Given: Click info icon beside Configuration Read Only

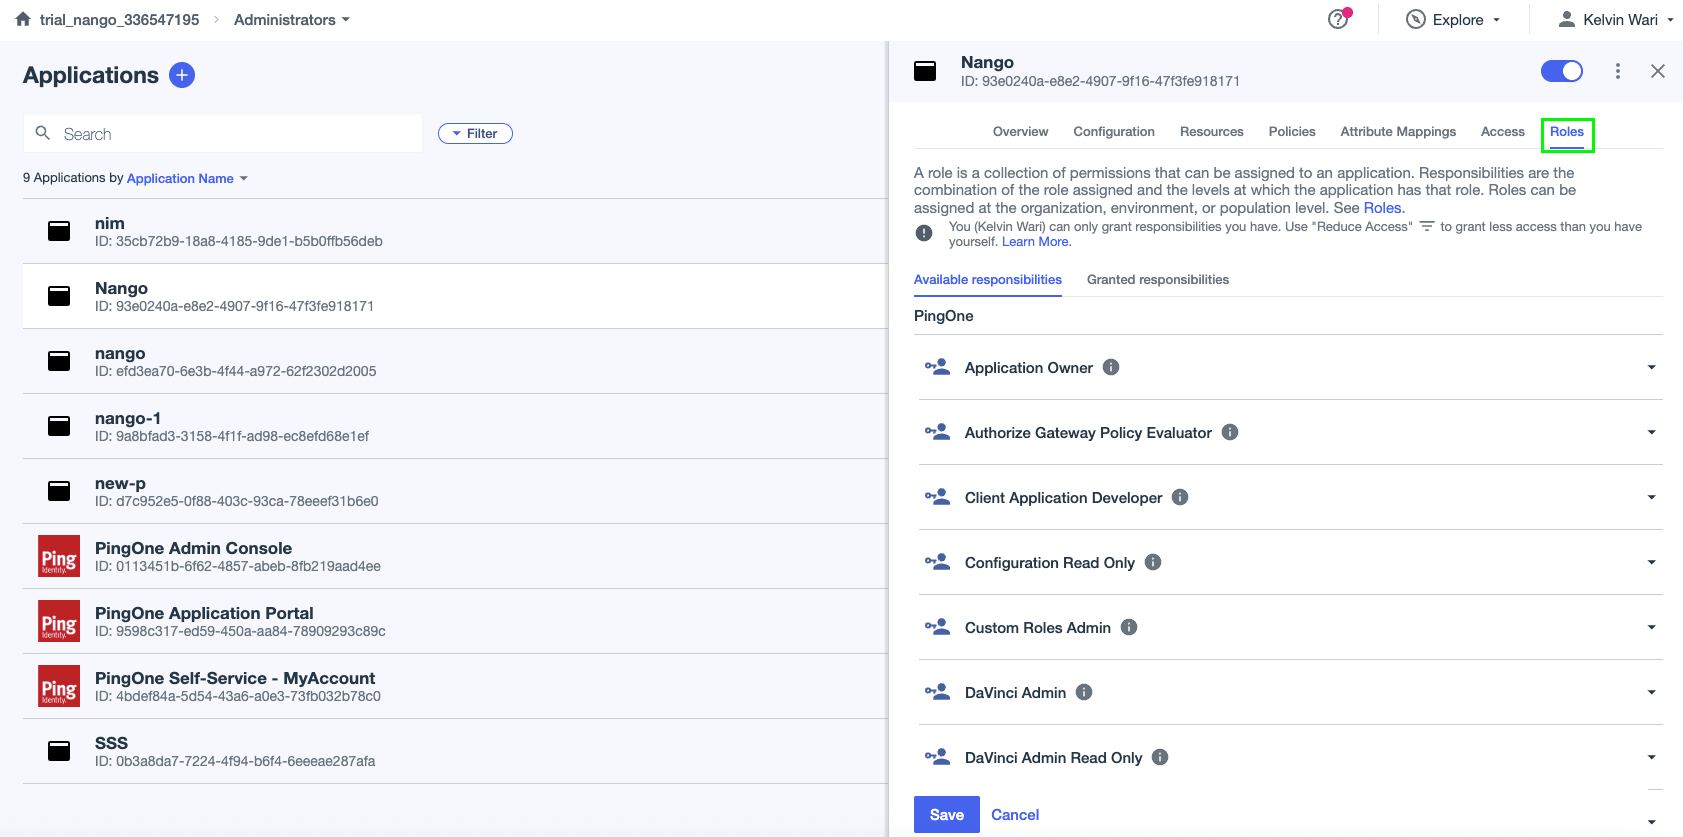Looking at the screenshot, I should 1153,562.
